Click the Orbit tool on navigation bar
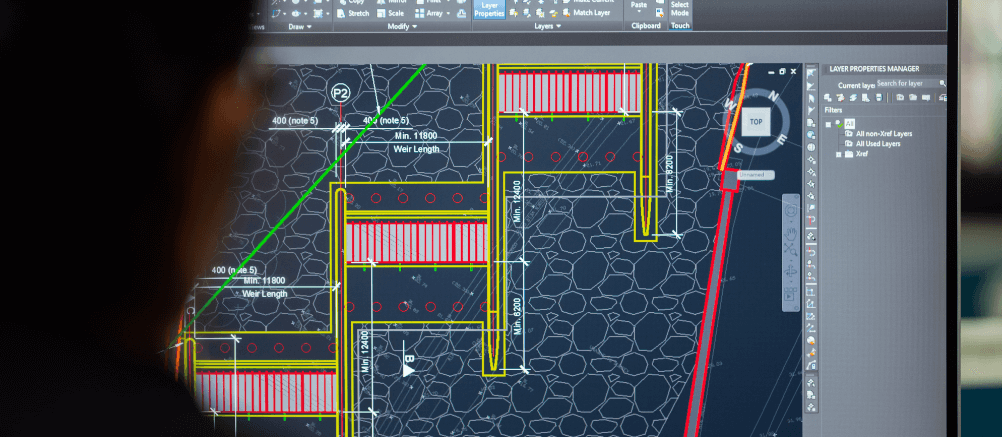 (791, 272)
